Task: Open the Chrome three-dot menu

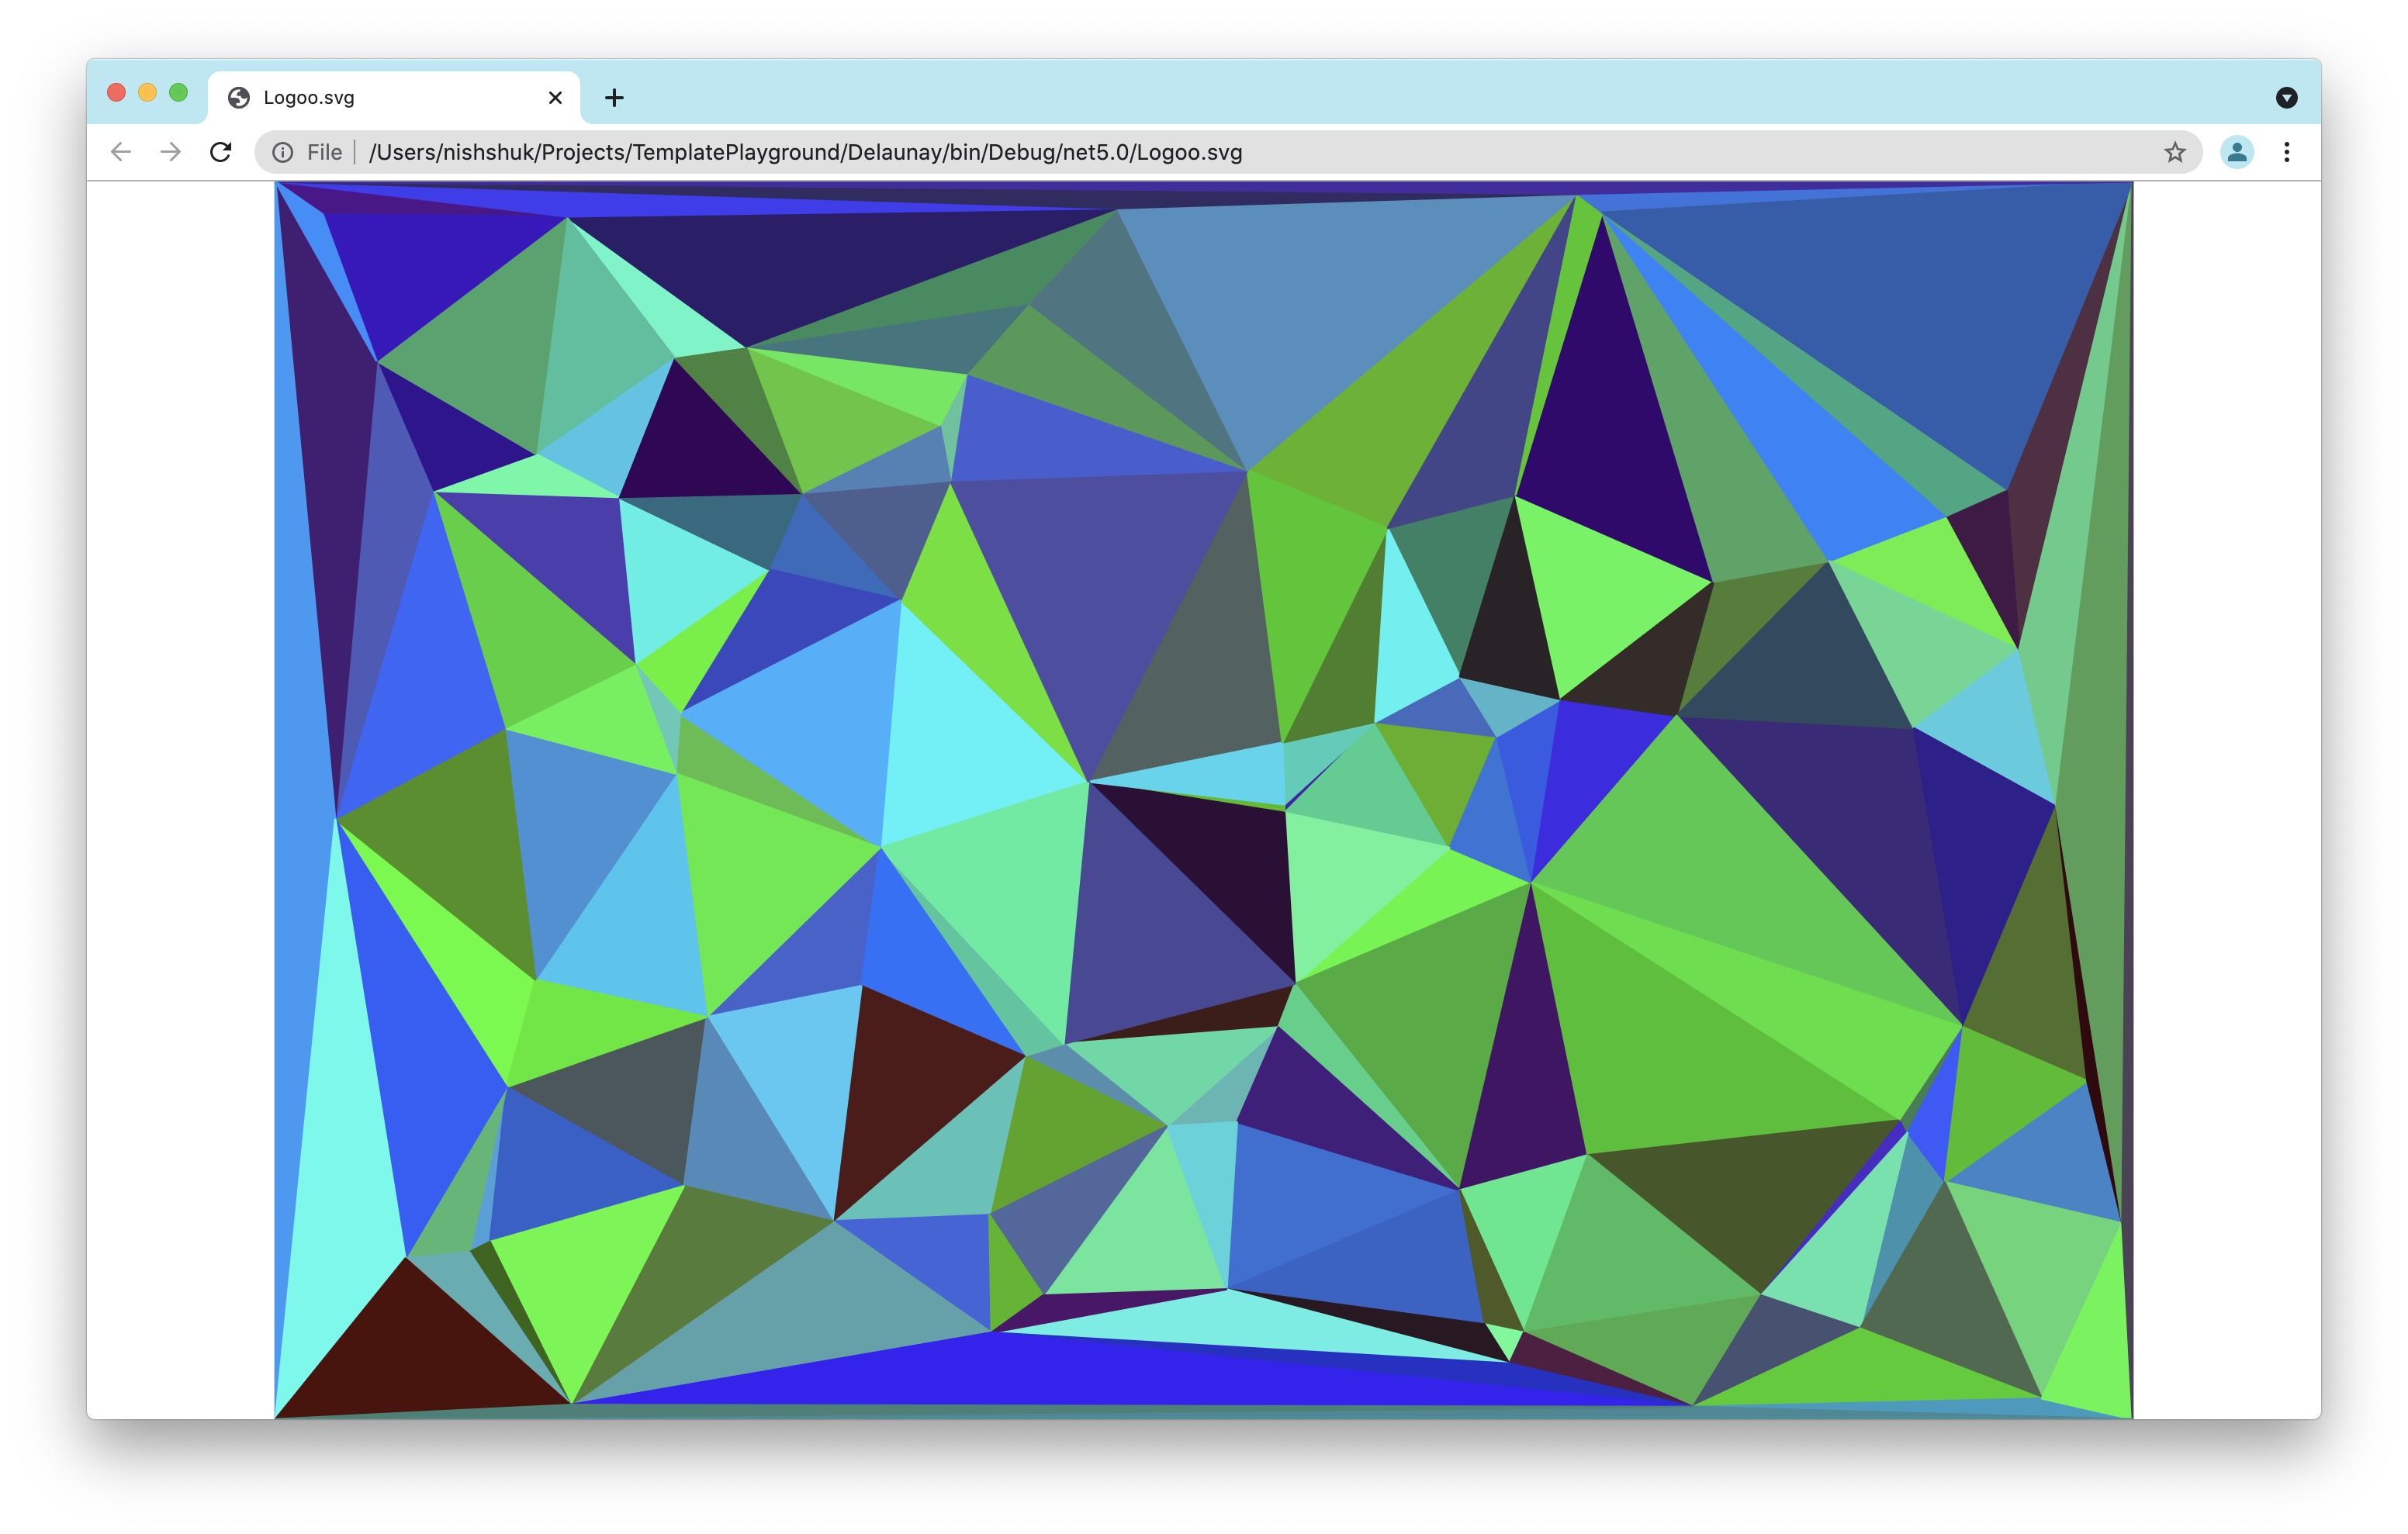Action: 2287,152
